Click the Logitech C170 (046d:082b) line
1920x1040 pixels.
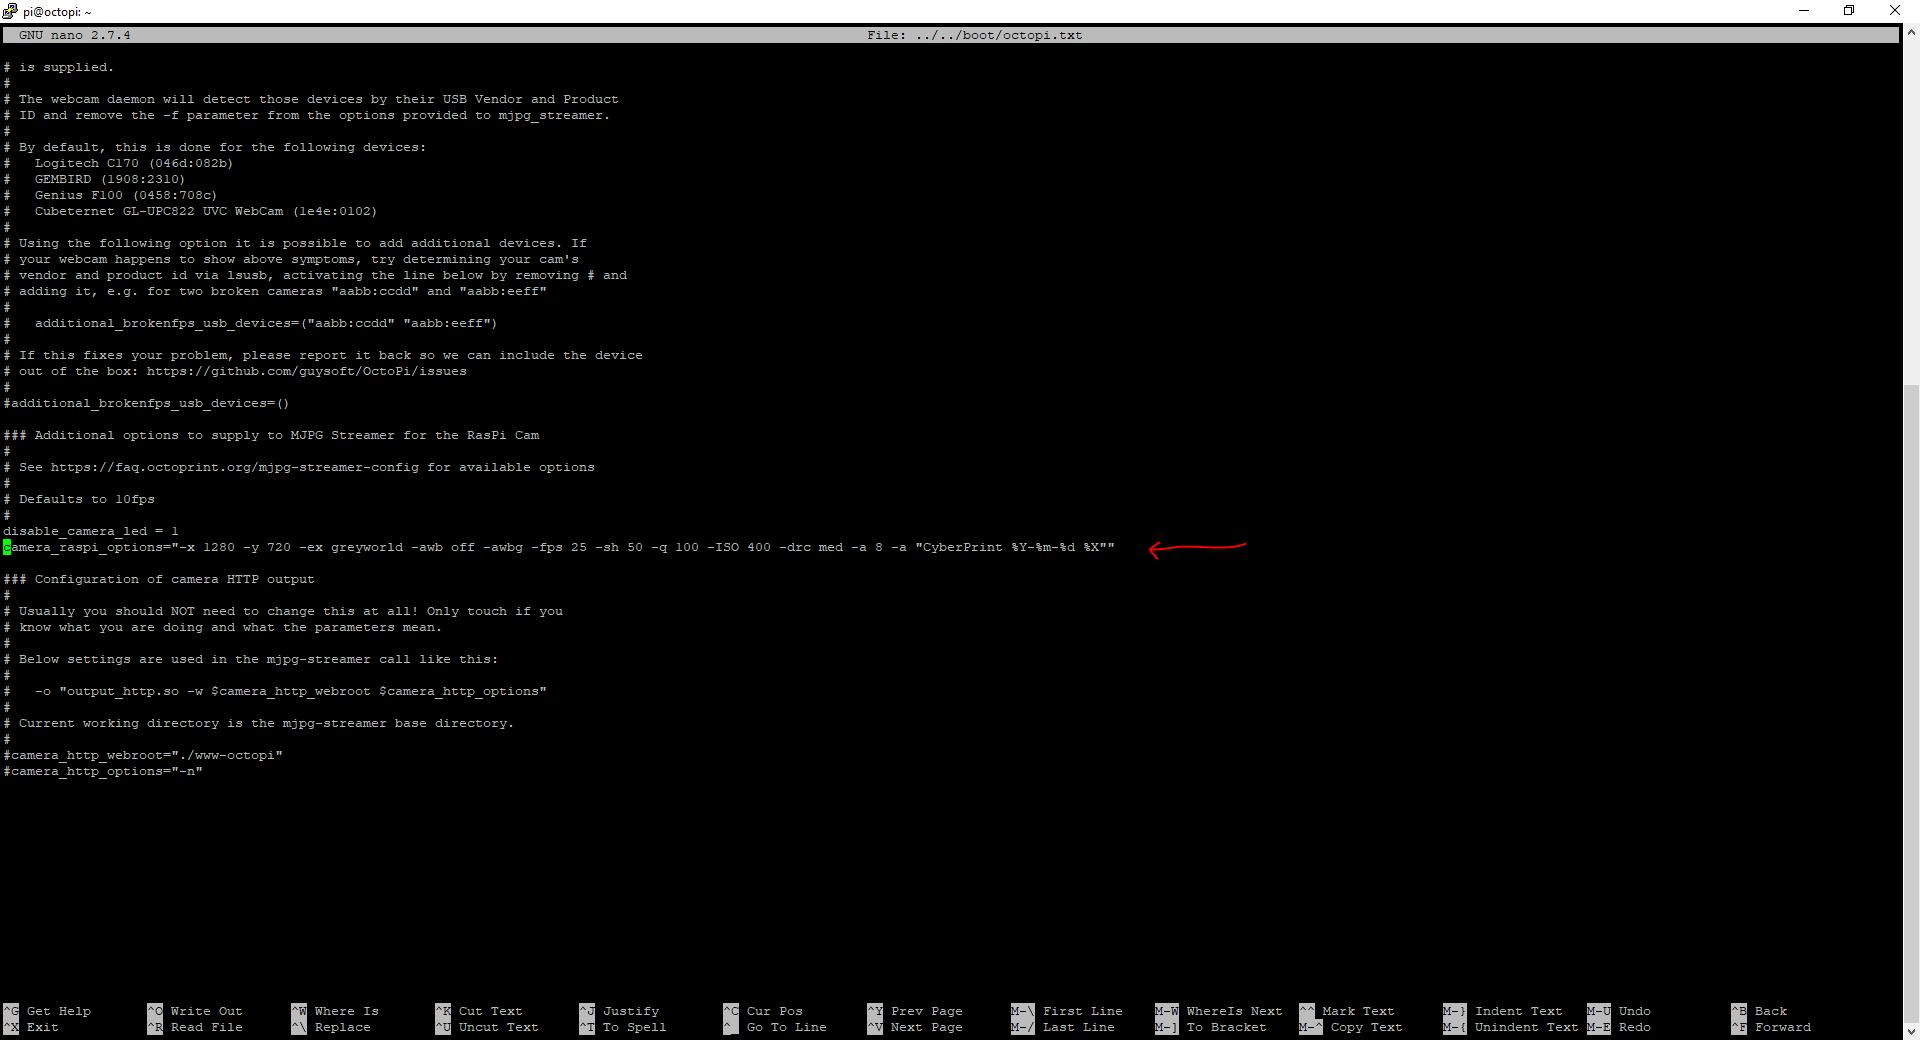point(134,163)
